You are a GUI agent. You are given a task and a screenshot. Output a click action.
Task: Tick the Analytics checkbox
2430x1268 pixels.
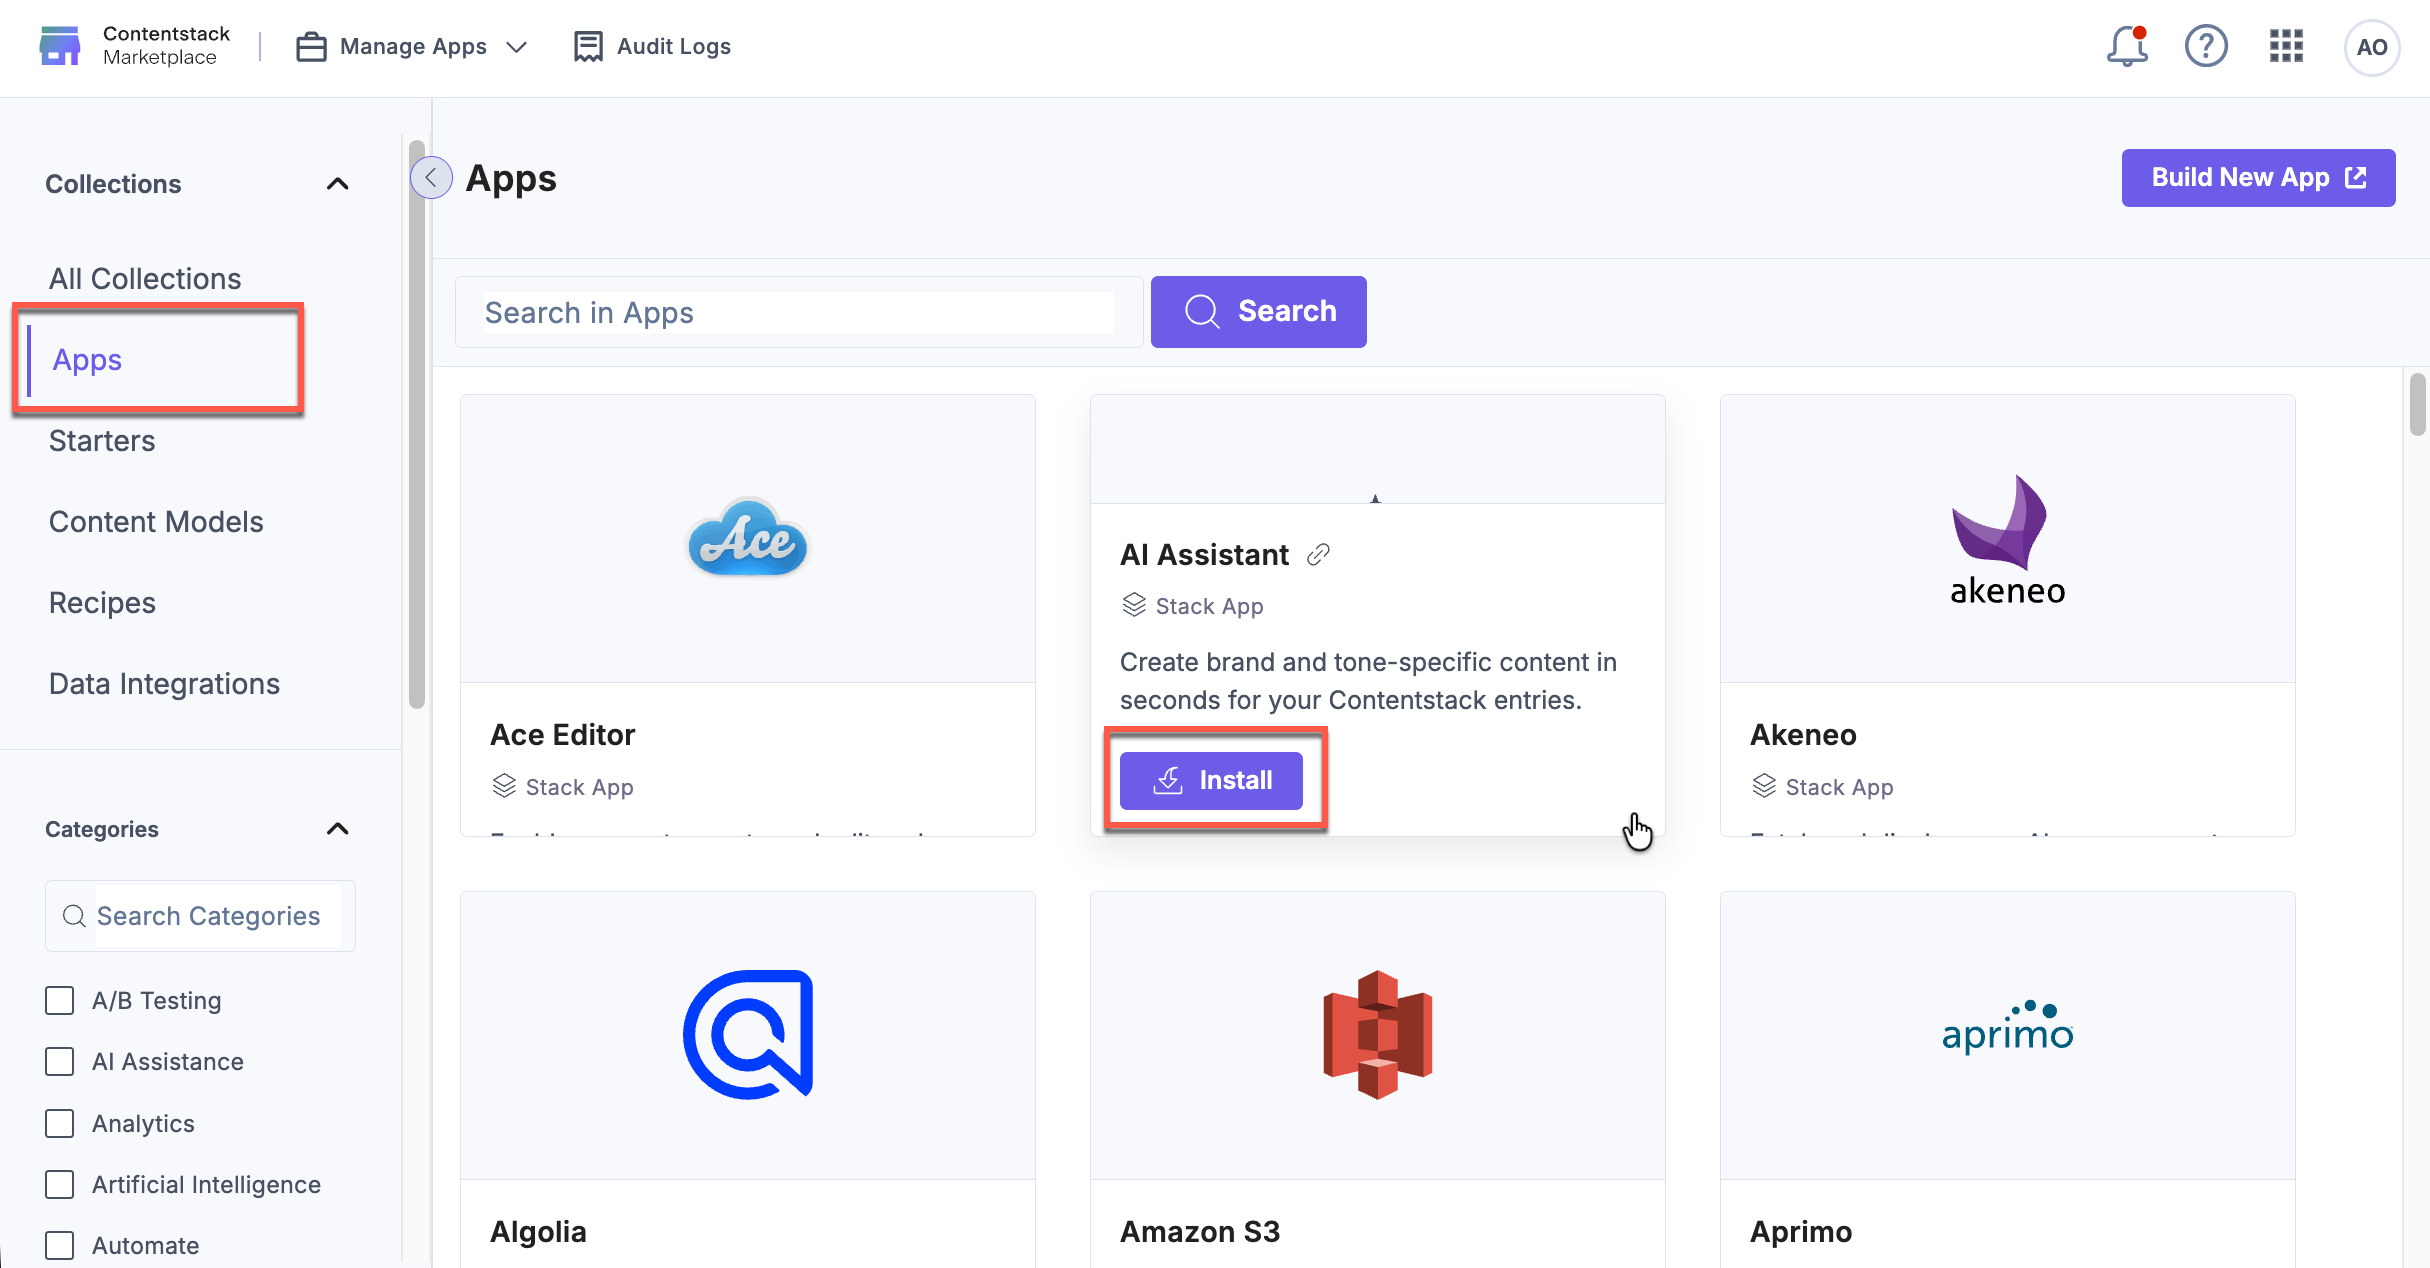tap(60, 1123)
